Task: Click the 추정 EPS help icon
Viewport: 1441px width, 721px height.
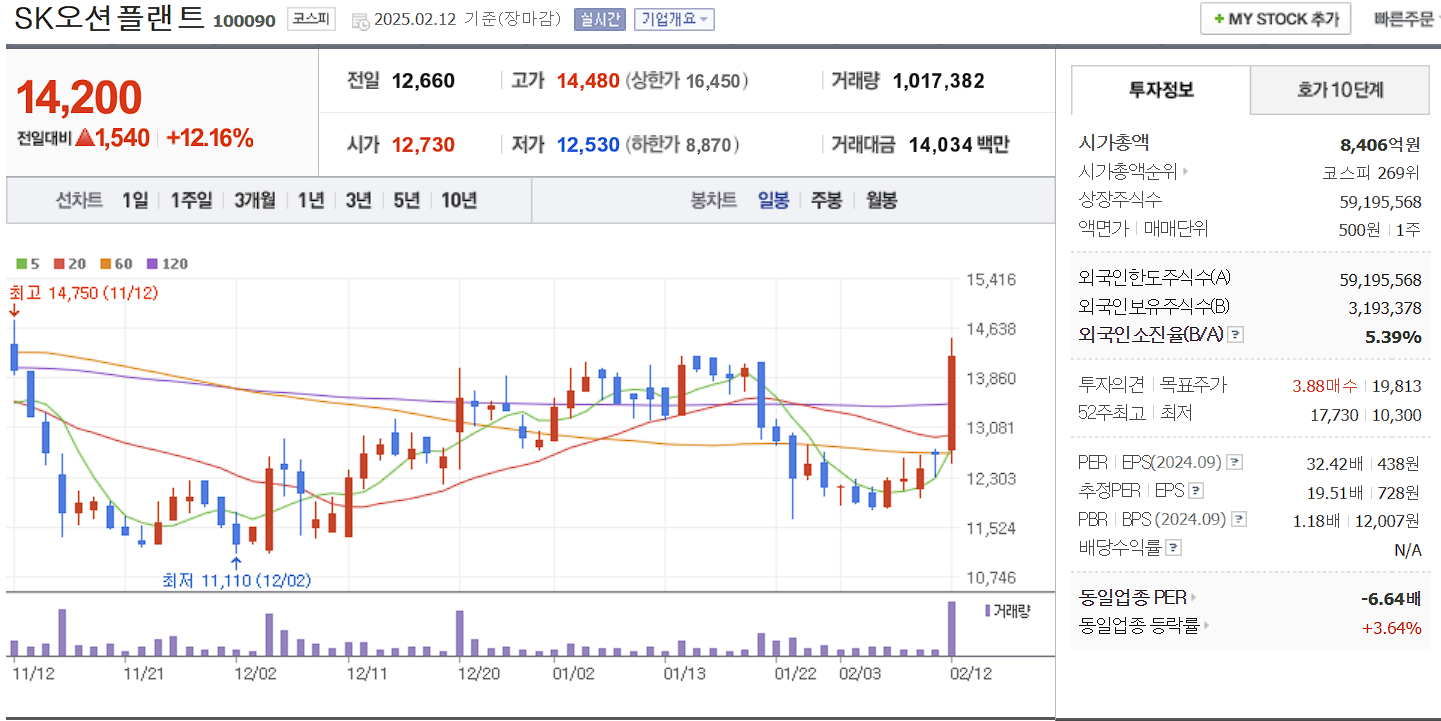Action: pyautogui.click(x=1196, y=490)
